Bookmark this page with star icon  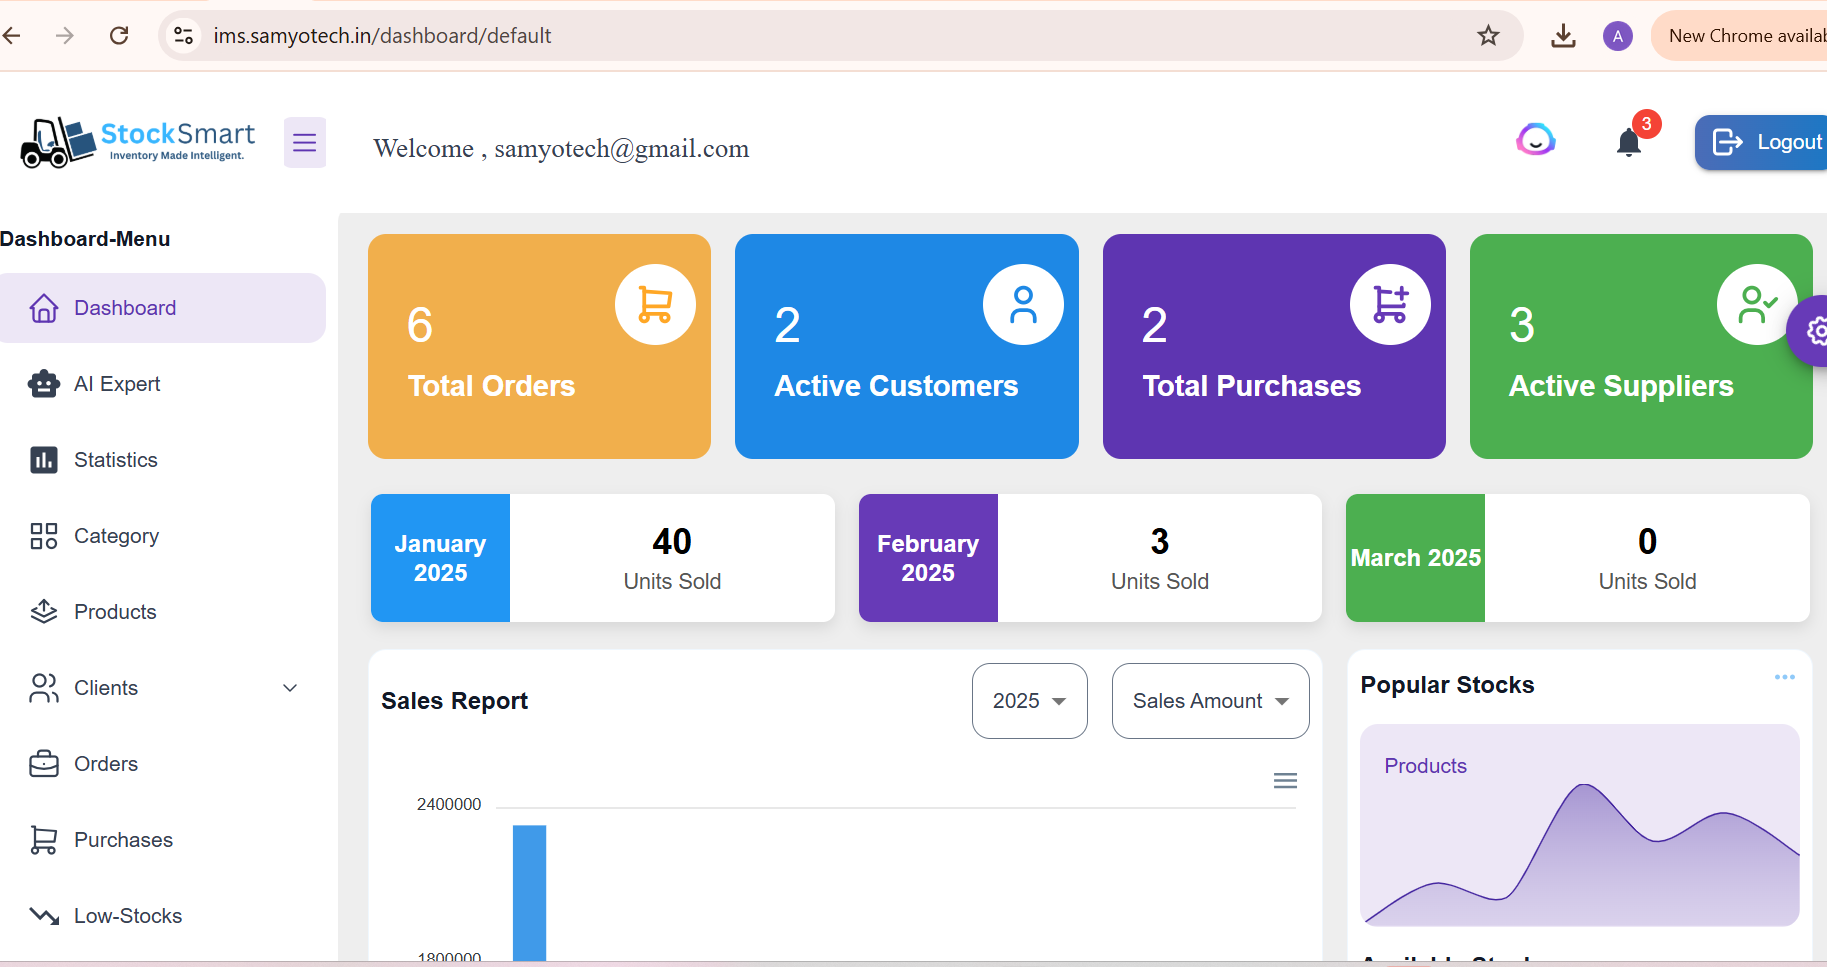click(1488, 36)
